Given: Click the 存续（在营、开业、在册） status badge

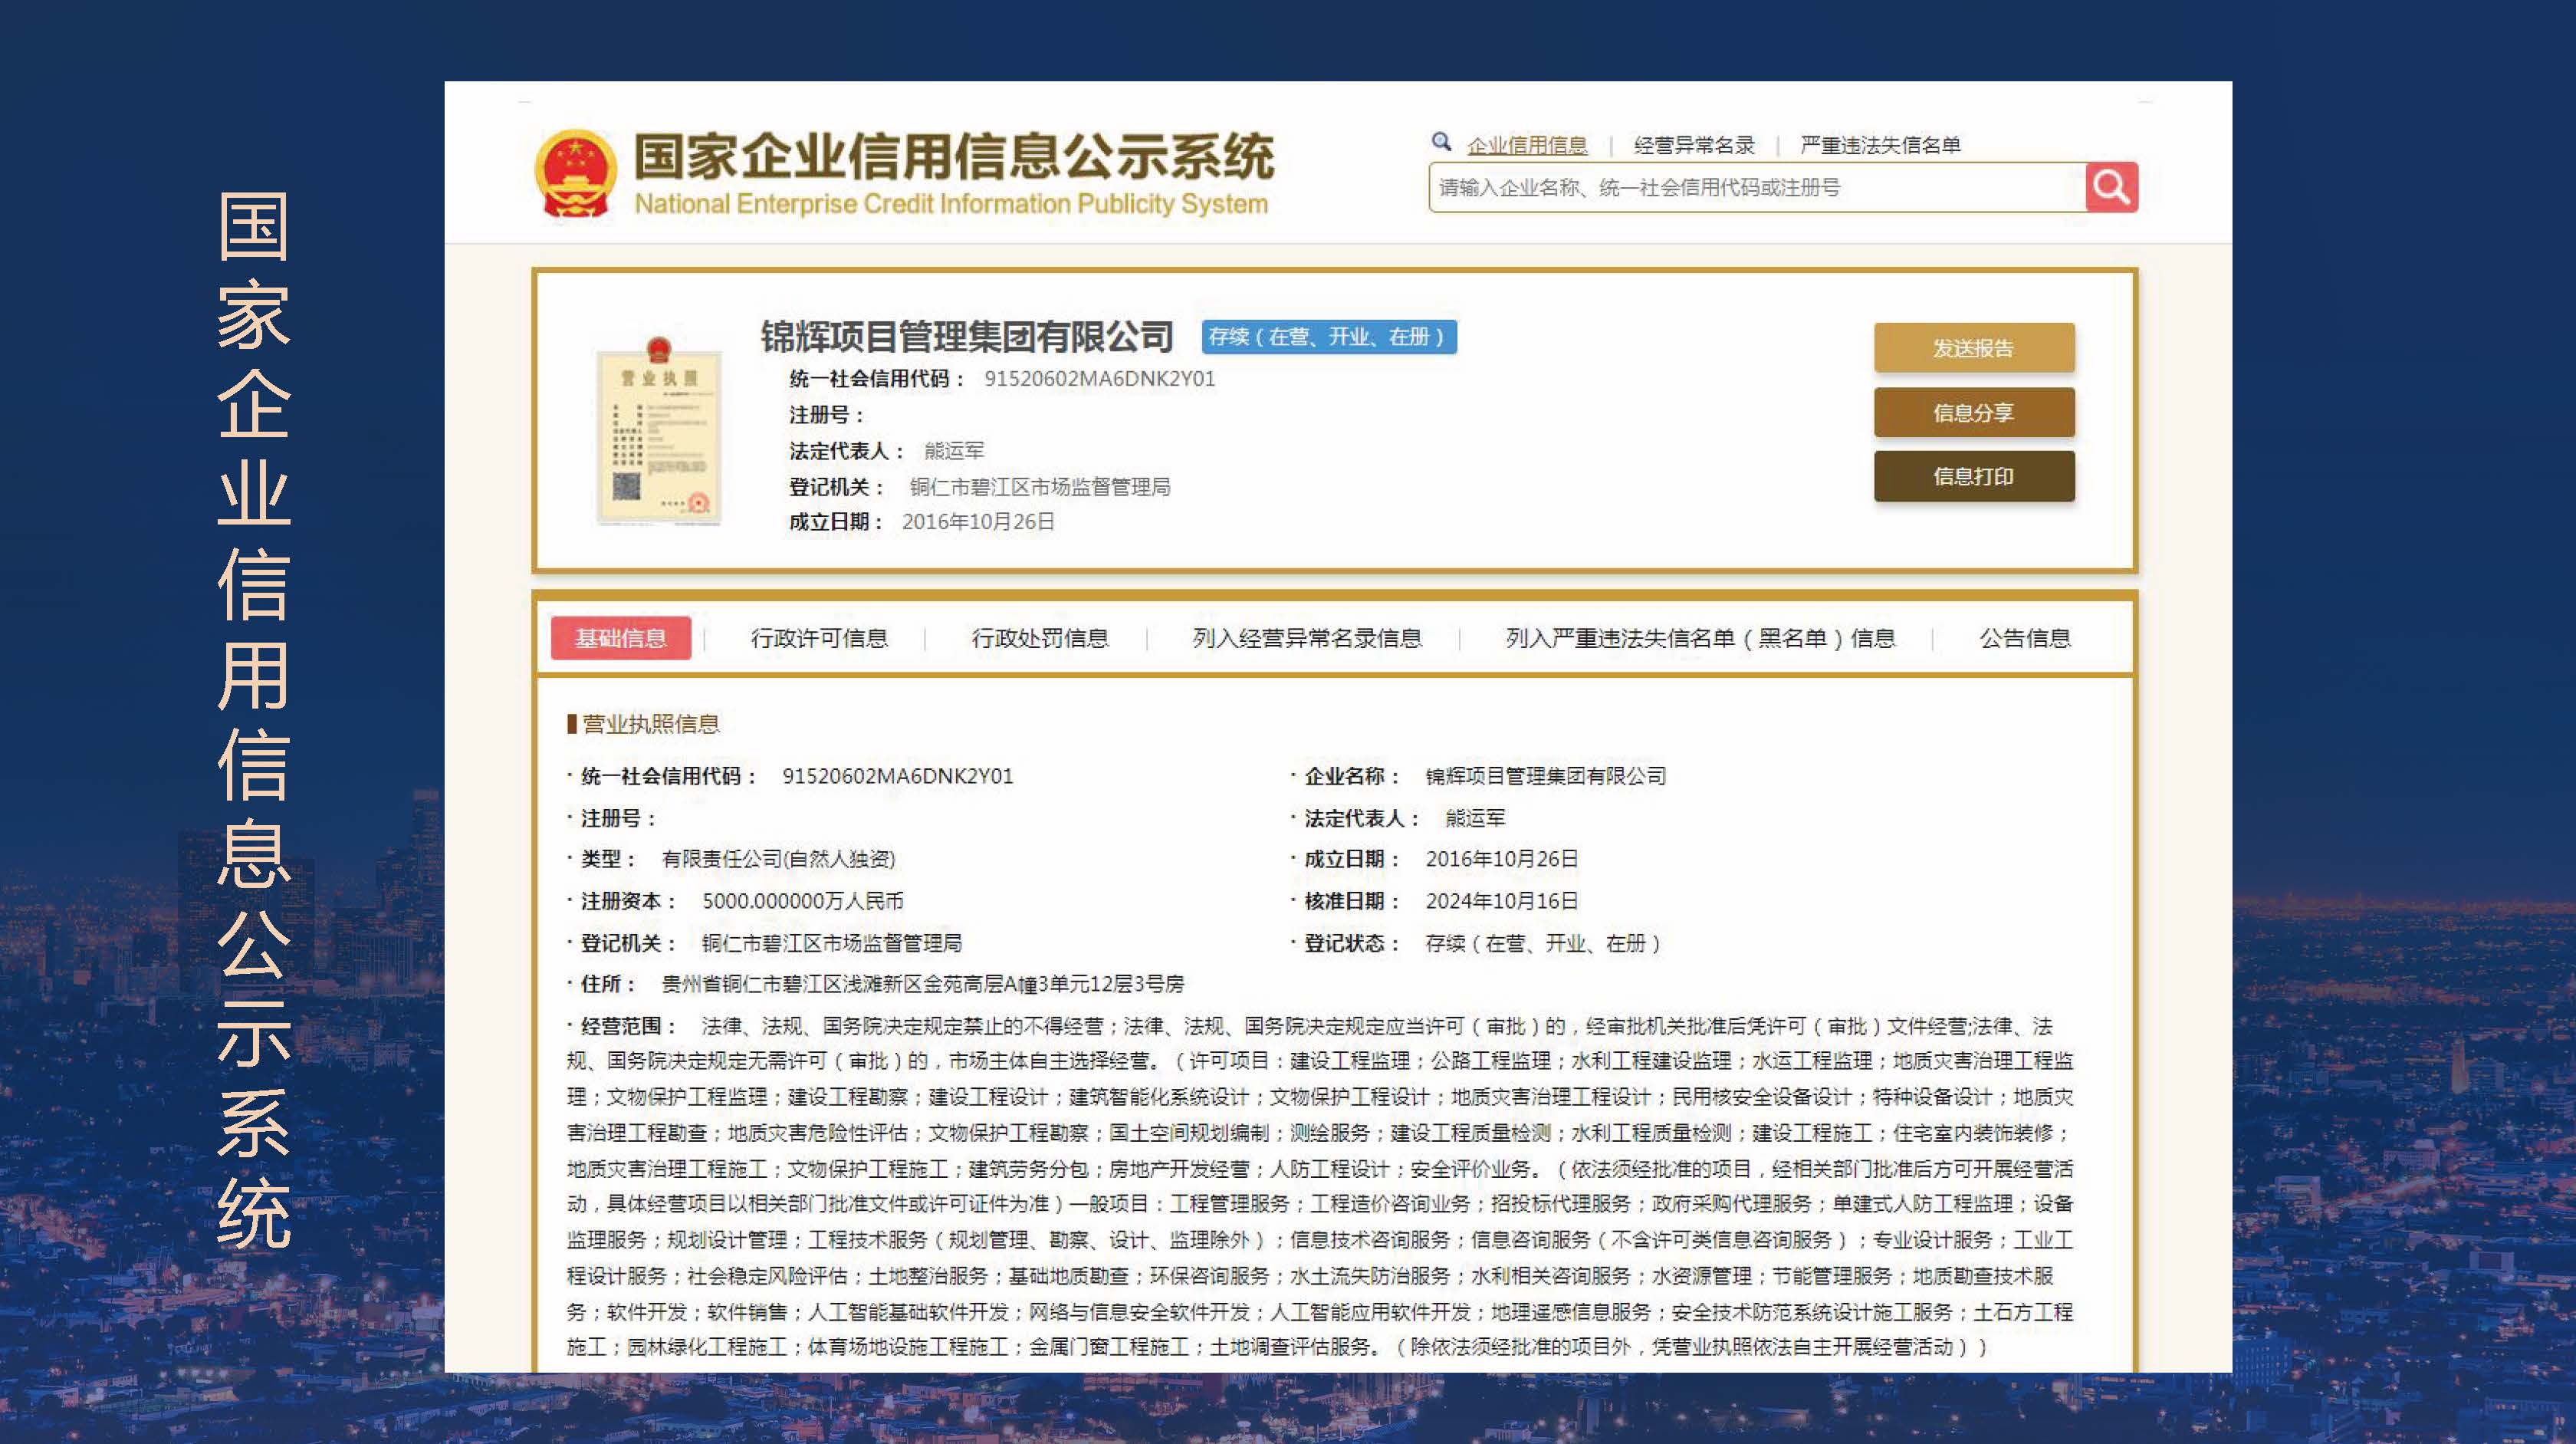Looking at the screenshot, I should click(1329, 337).
